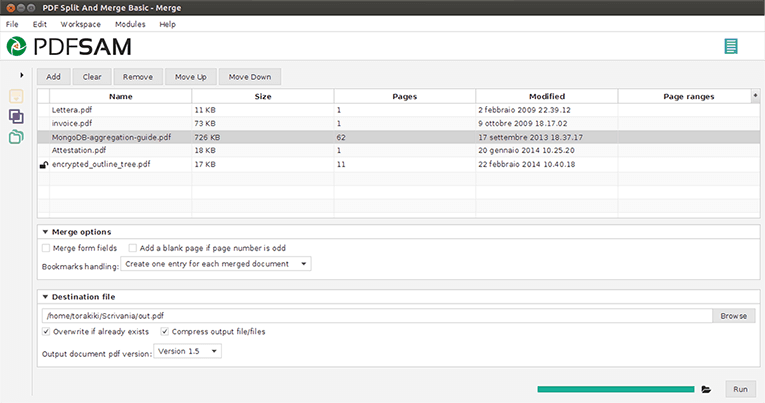This screenshot has width=765, height=403.
Task: Open the log viewer icon at top right
Action: pyautogui.click(x=732, y=46)
